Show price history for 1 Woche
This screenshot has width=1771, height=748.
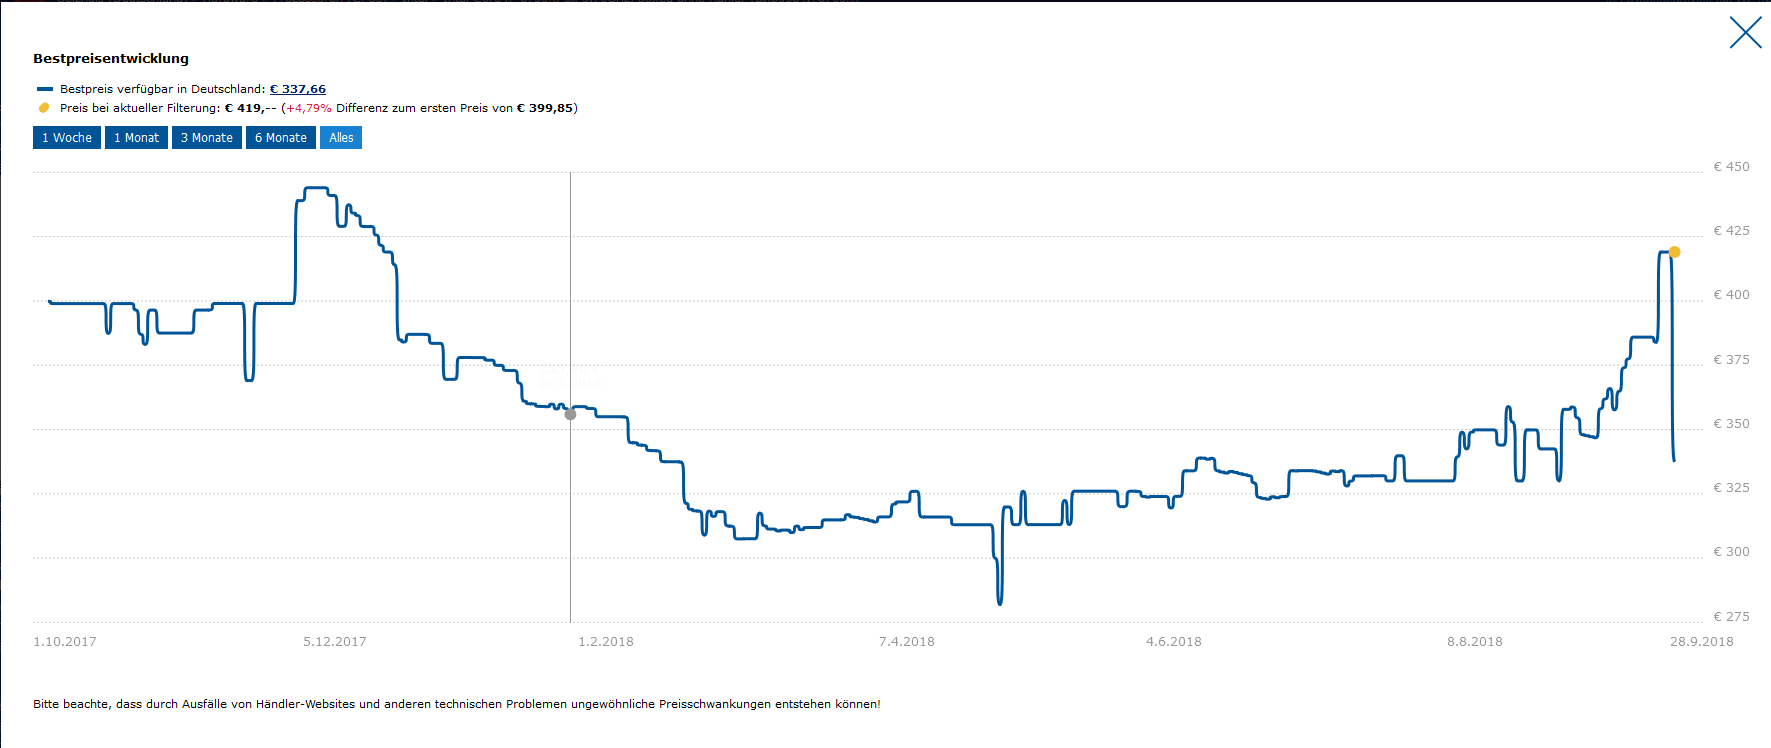[67, 138]
